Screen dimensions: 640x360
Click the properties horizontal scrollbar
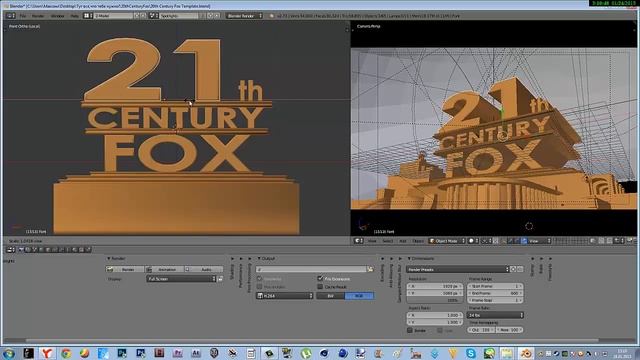pyautogui.click(x=312, y=340)
